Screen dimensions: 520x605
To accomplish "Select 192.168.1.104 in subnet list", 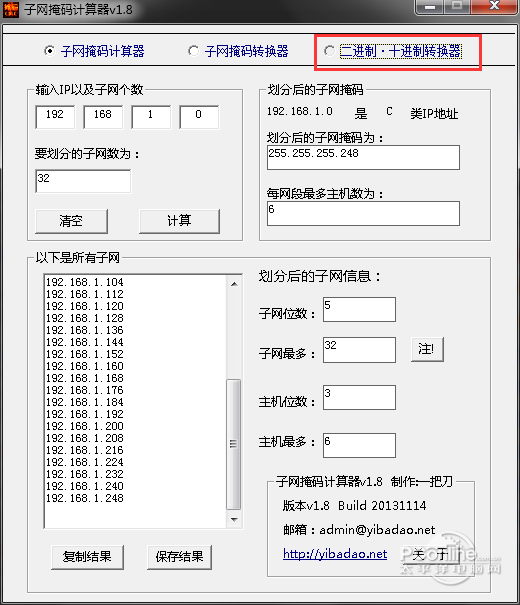I will pos(84,282).
